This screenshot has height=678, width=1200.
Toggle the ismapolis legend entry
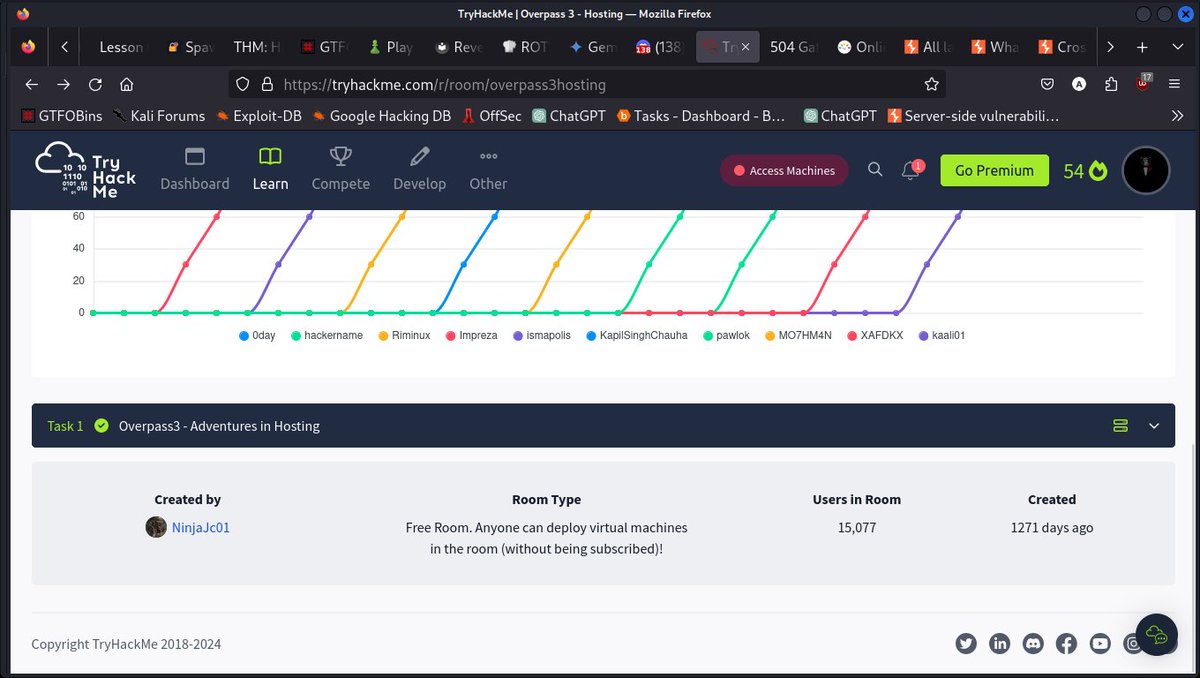coord(541,335)
